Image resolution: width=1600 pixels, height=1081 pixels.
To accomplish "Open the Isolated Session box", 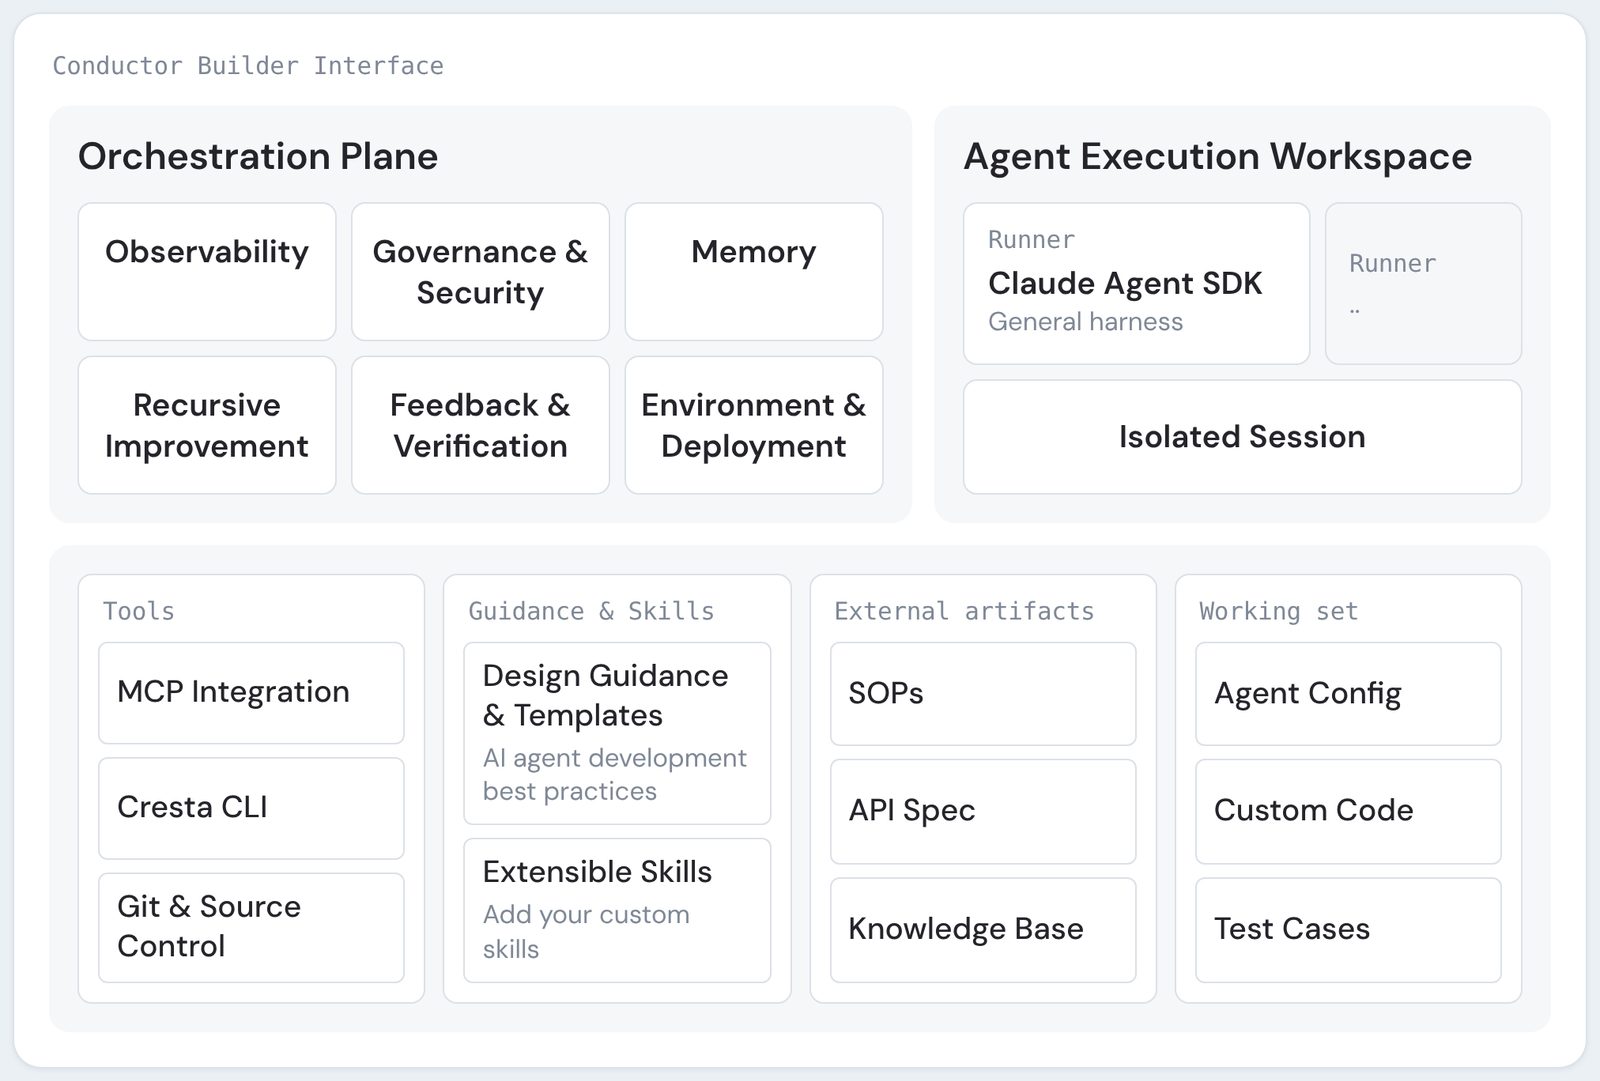I will click(x=1243, y=437).
